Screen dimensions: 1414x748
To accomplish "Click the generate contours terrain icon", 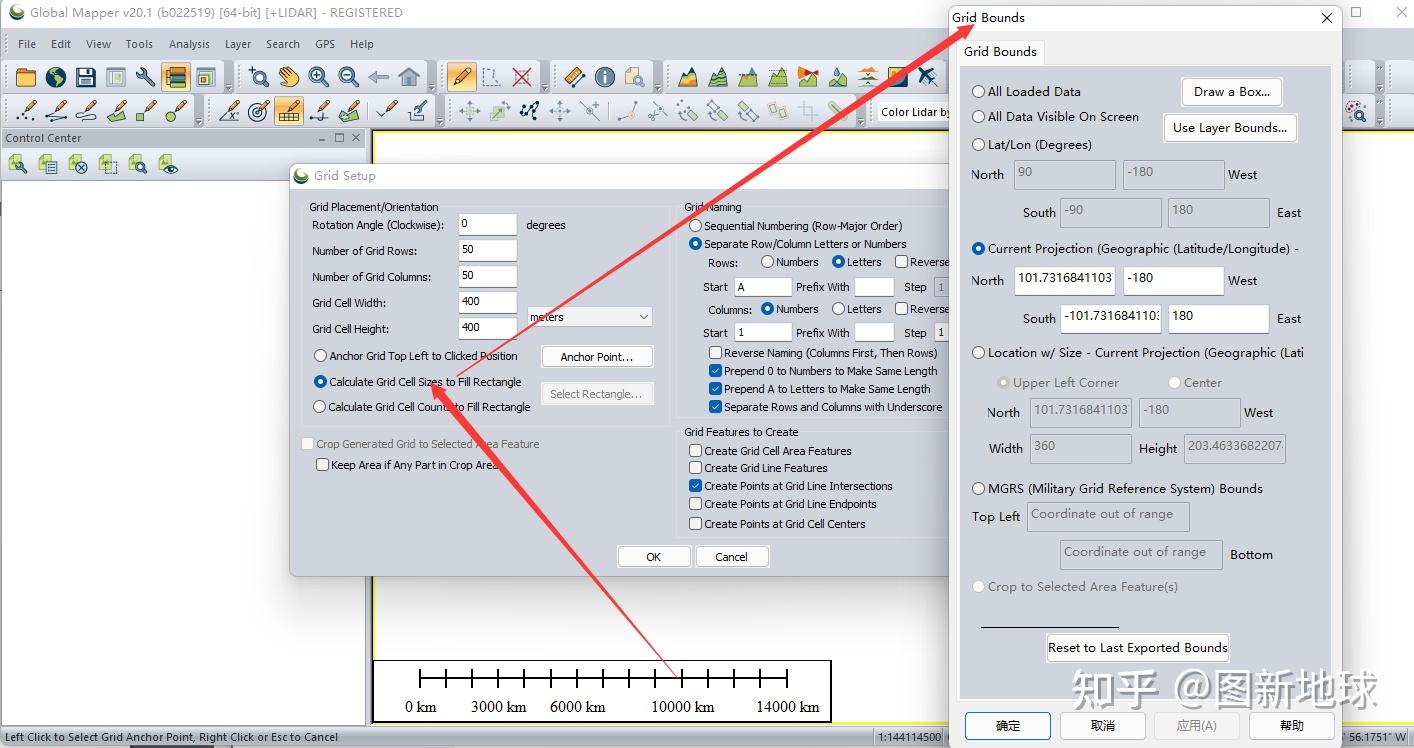I will click(718, 77).
